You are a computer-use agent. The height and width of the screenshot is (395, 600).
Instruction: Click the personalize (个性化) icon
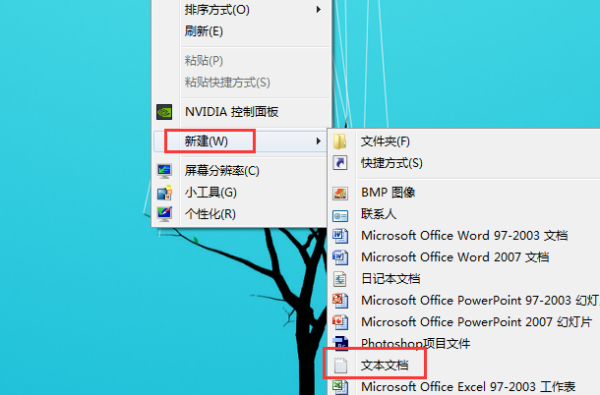coord(164,214)
